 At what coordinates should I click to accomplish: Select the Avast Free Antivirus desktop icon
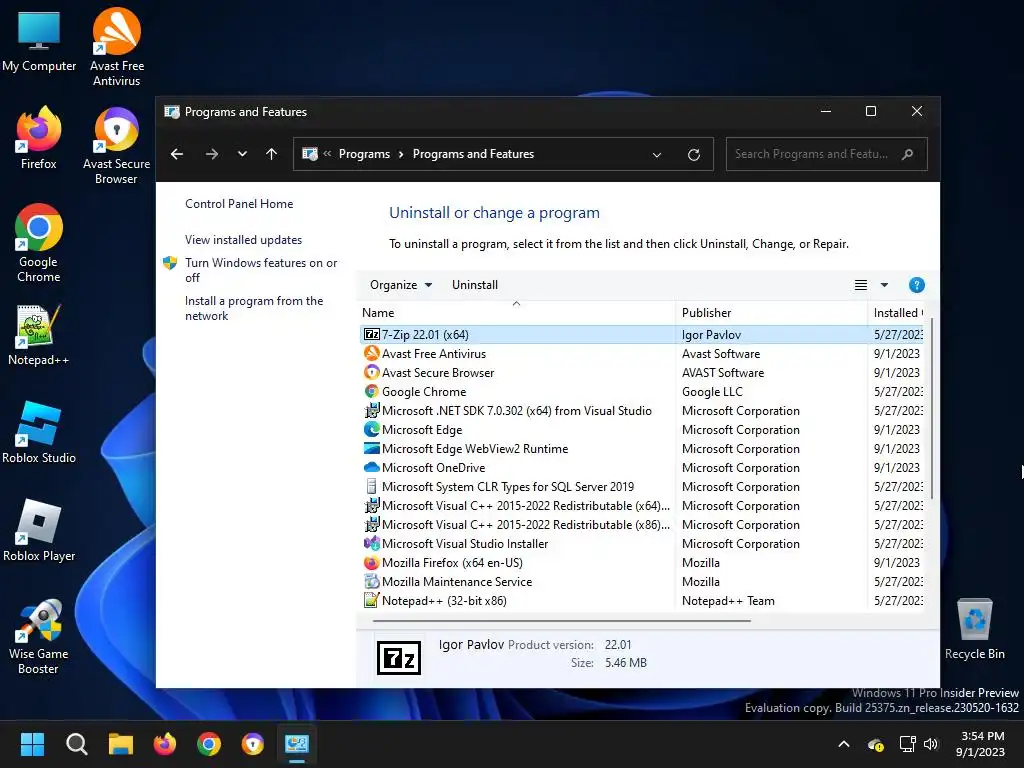tap(116, 47)
